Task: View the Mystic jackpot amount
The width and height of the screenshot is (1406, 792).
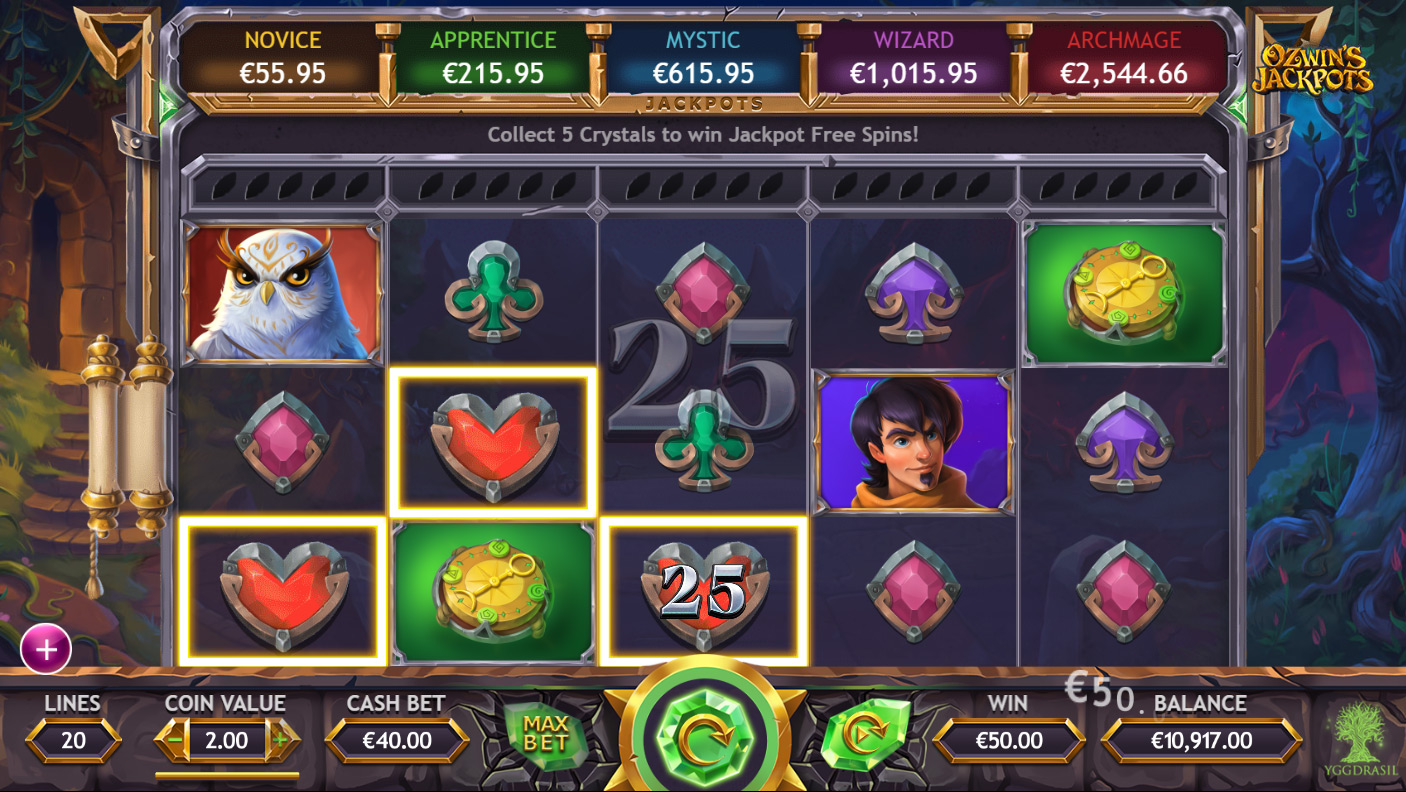Action: (x=703, y=73)
